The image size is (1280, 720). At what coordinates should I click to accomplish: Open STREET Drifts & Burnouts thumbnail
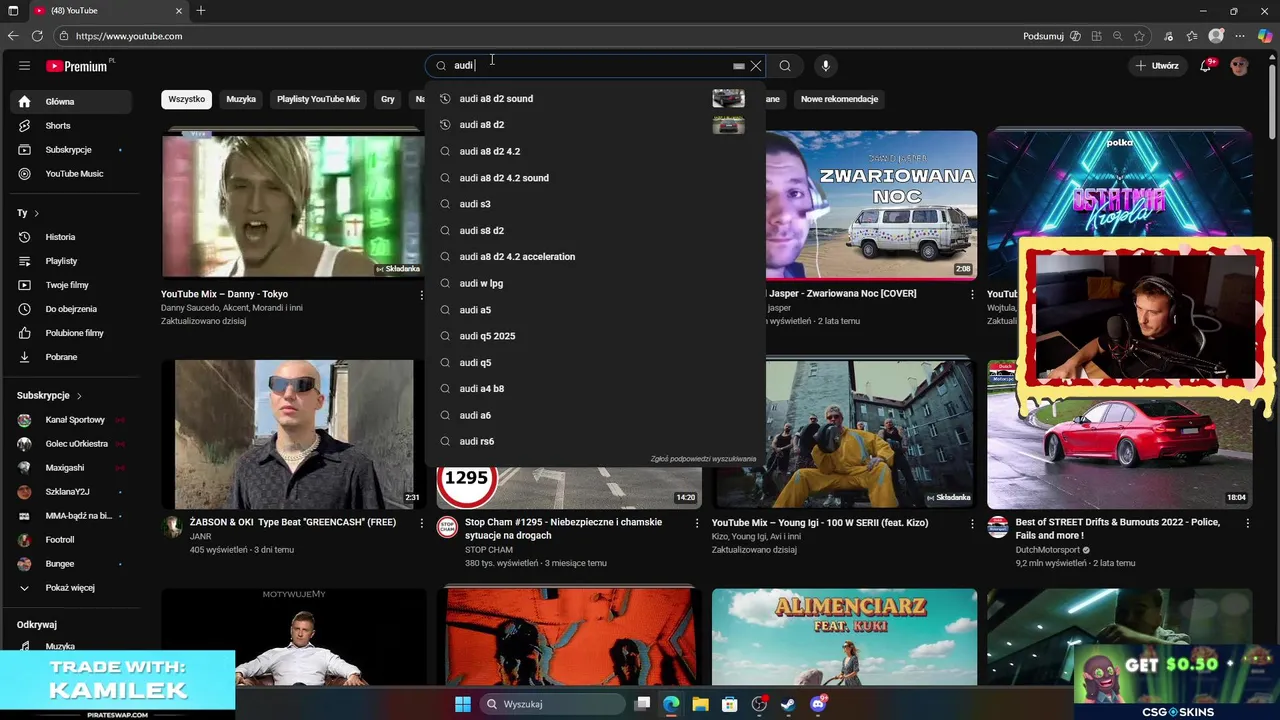tap(1119, 434)
